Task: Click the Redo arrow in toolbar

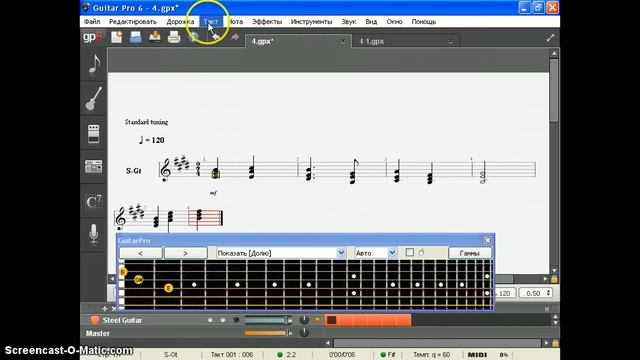Action: coord(235,37)
